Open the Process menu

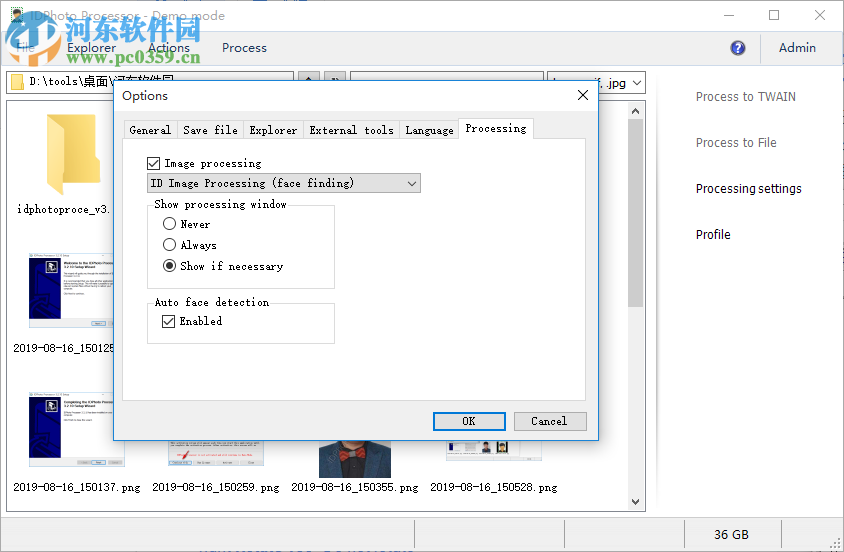tap(244, 48)
